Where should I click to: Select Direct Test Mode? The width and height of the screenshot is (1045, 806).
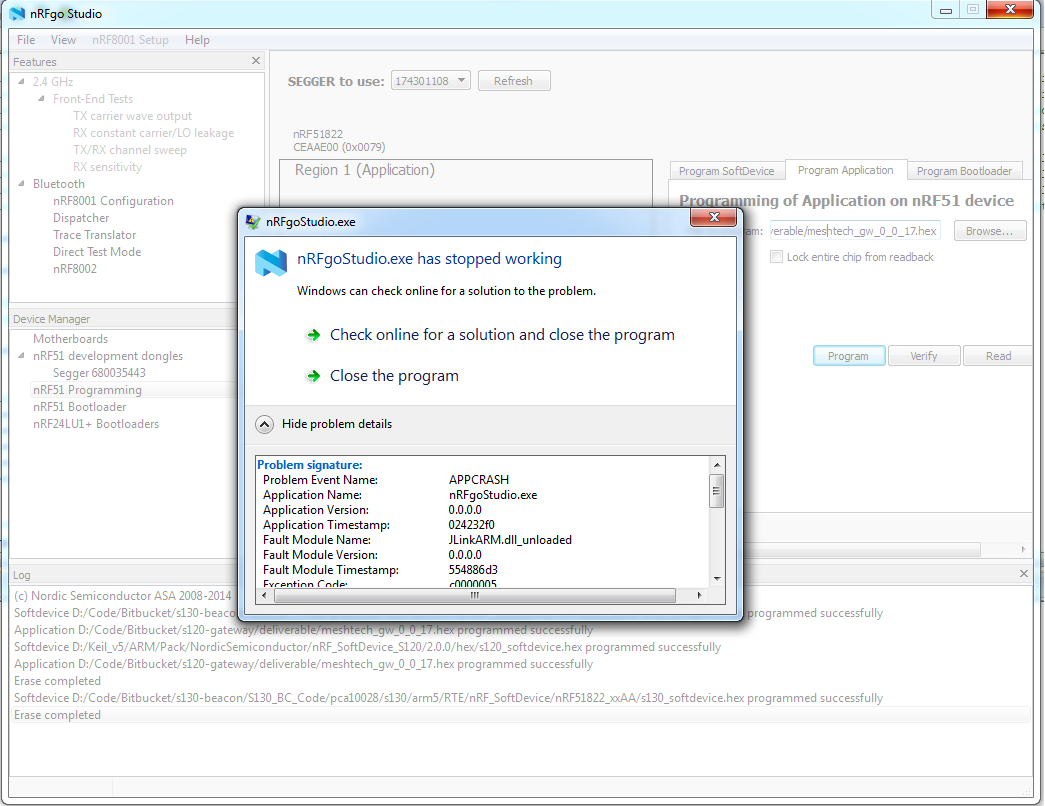click(97, 252)
